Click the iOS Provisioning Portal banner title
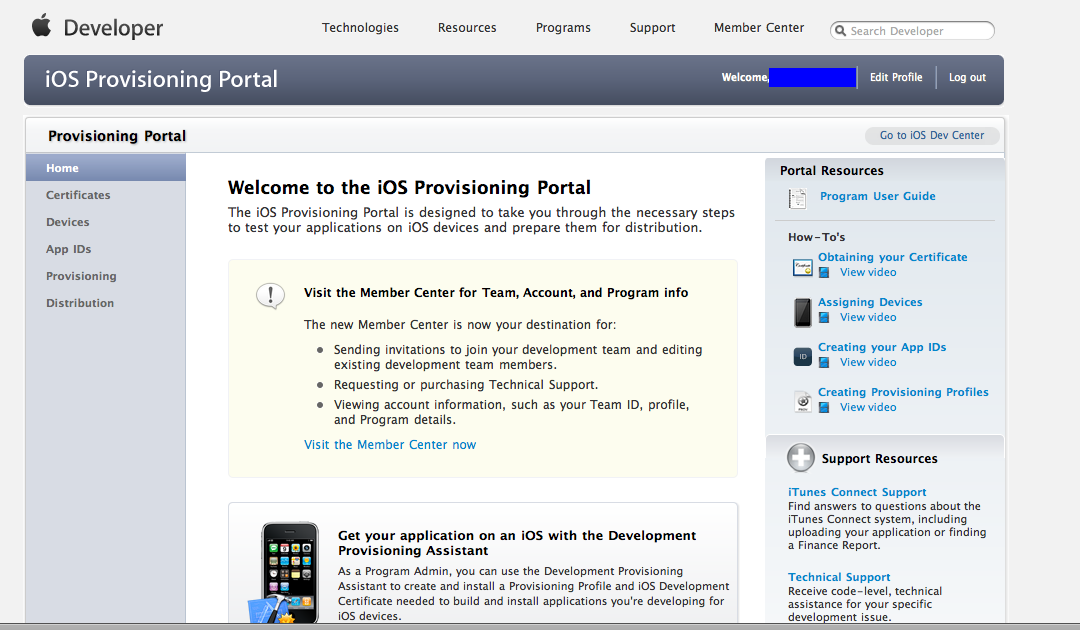This screenshot has height=630, width=1080. (x=161, y=79)
